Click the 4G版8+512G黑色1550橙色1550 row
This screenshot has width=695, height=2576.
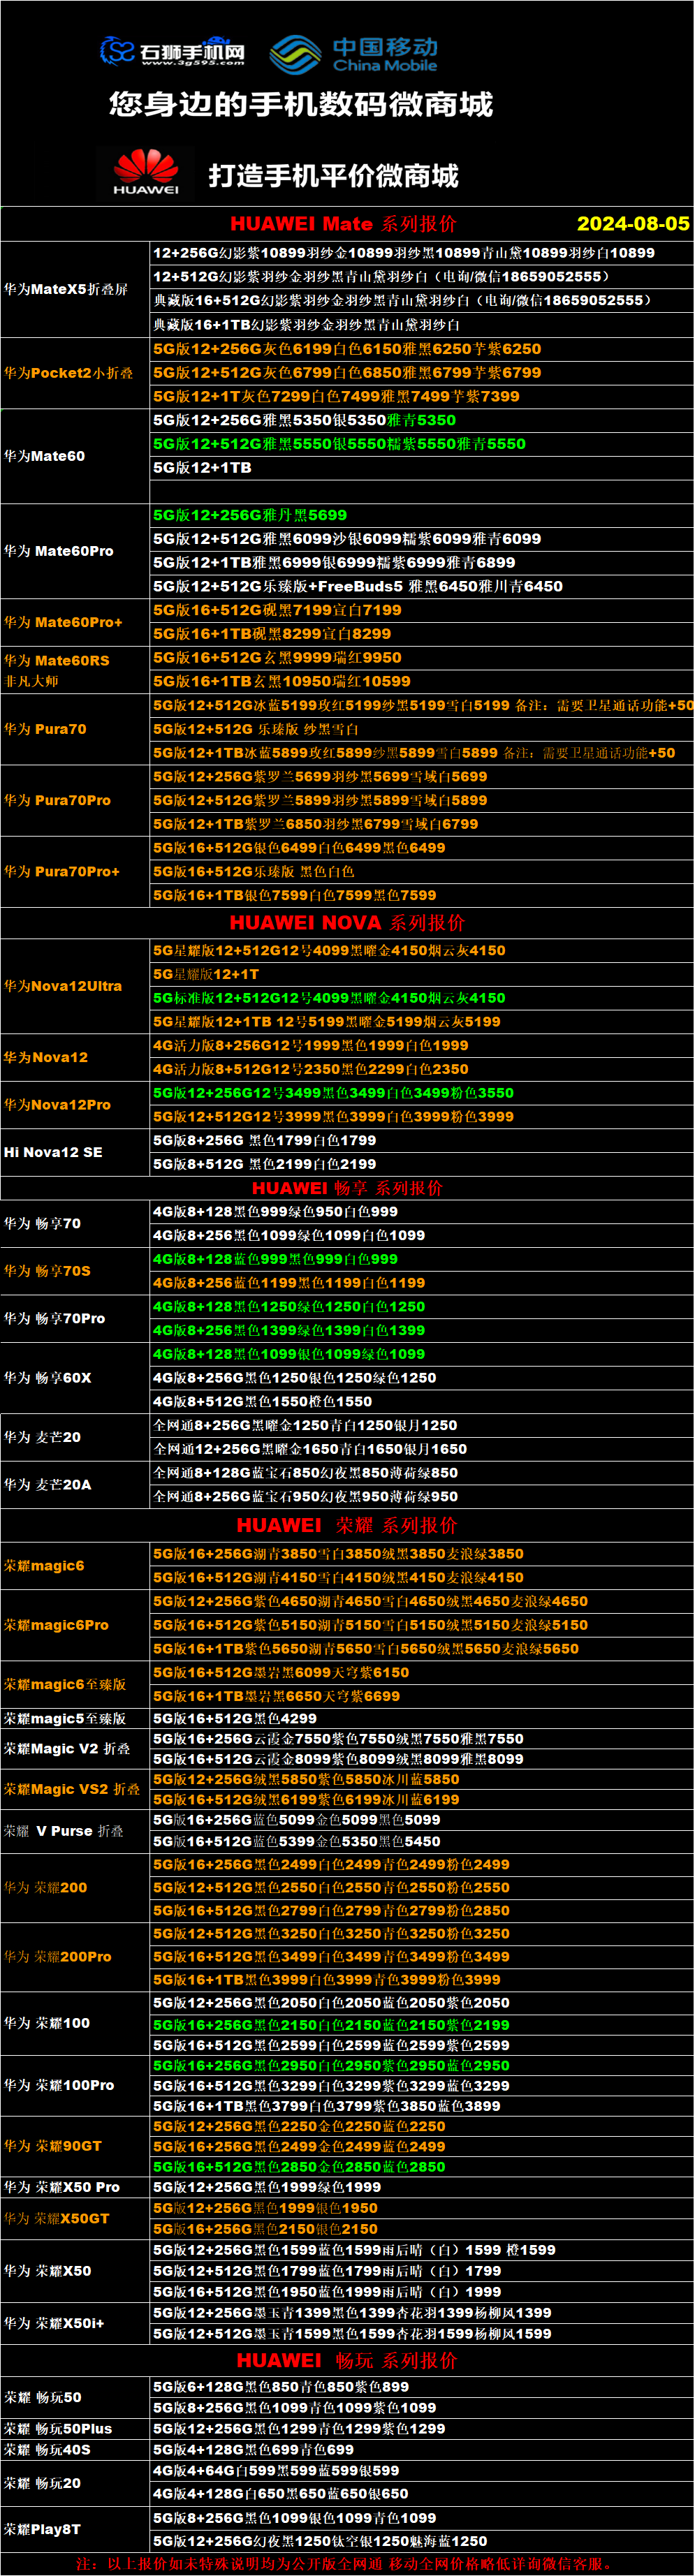point(421,1401)
